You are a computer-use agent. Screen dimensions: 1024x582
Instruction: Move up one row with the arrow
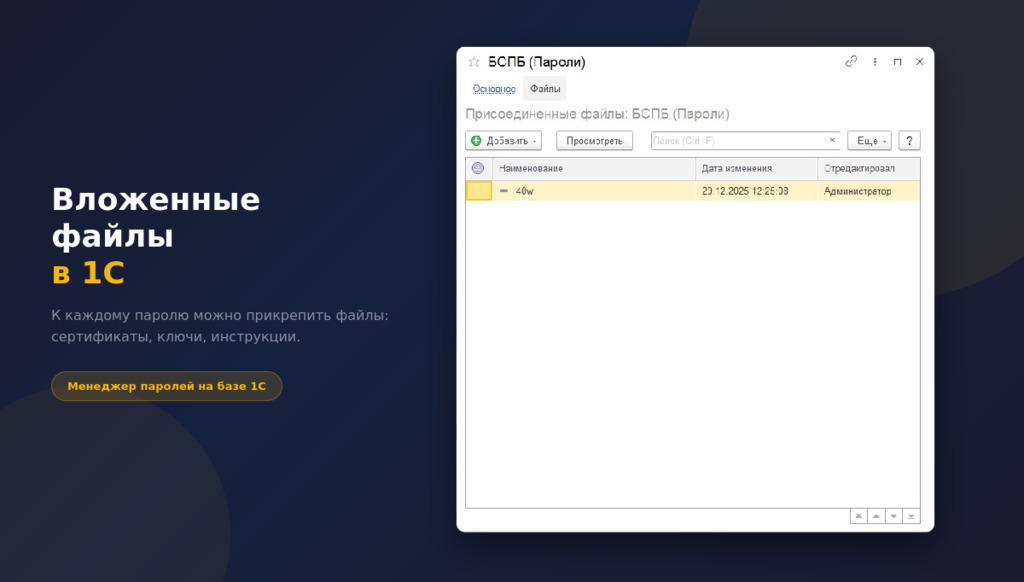[876, 516]
